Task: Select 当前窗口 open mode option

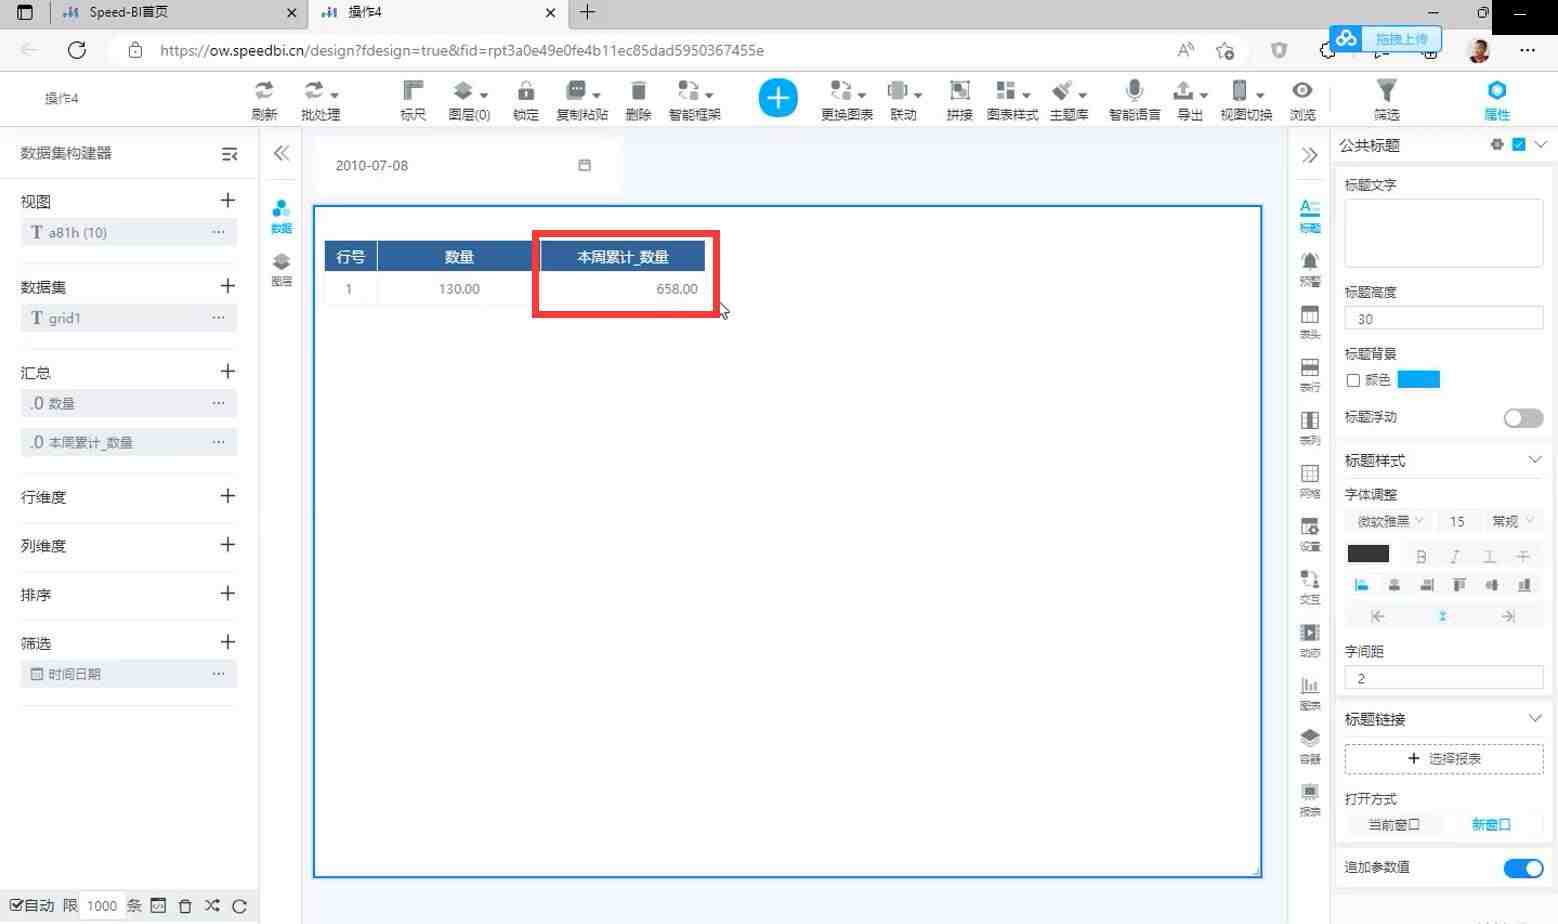Action: [x=1393, y=825]
